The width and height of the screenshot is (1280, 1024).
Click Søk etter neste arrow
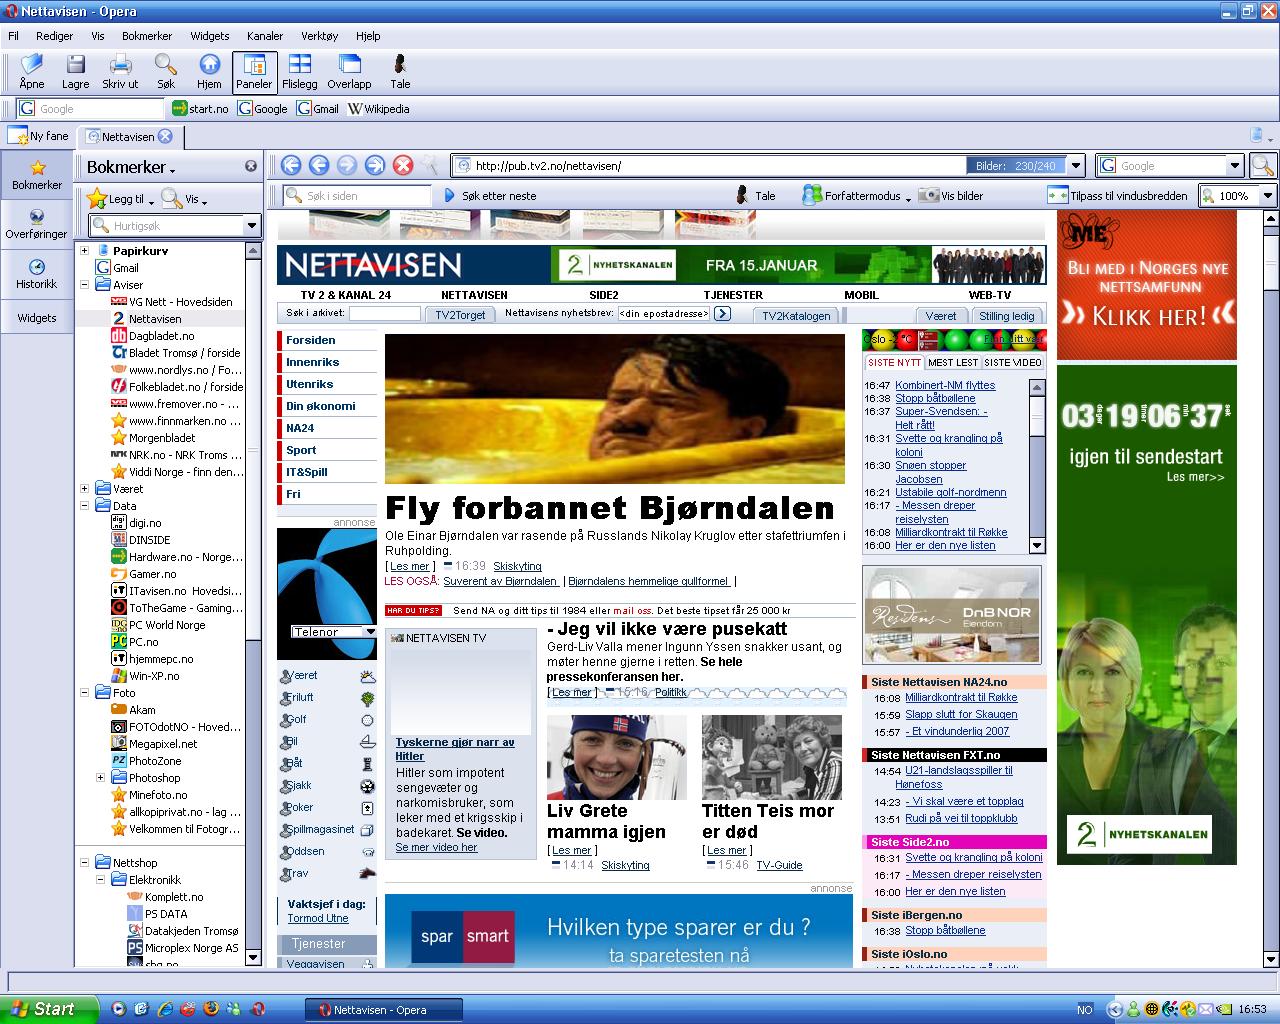pos(449,196)
